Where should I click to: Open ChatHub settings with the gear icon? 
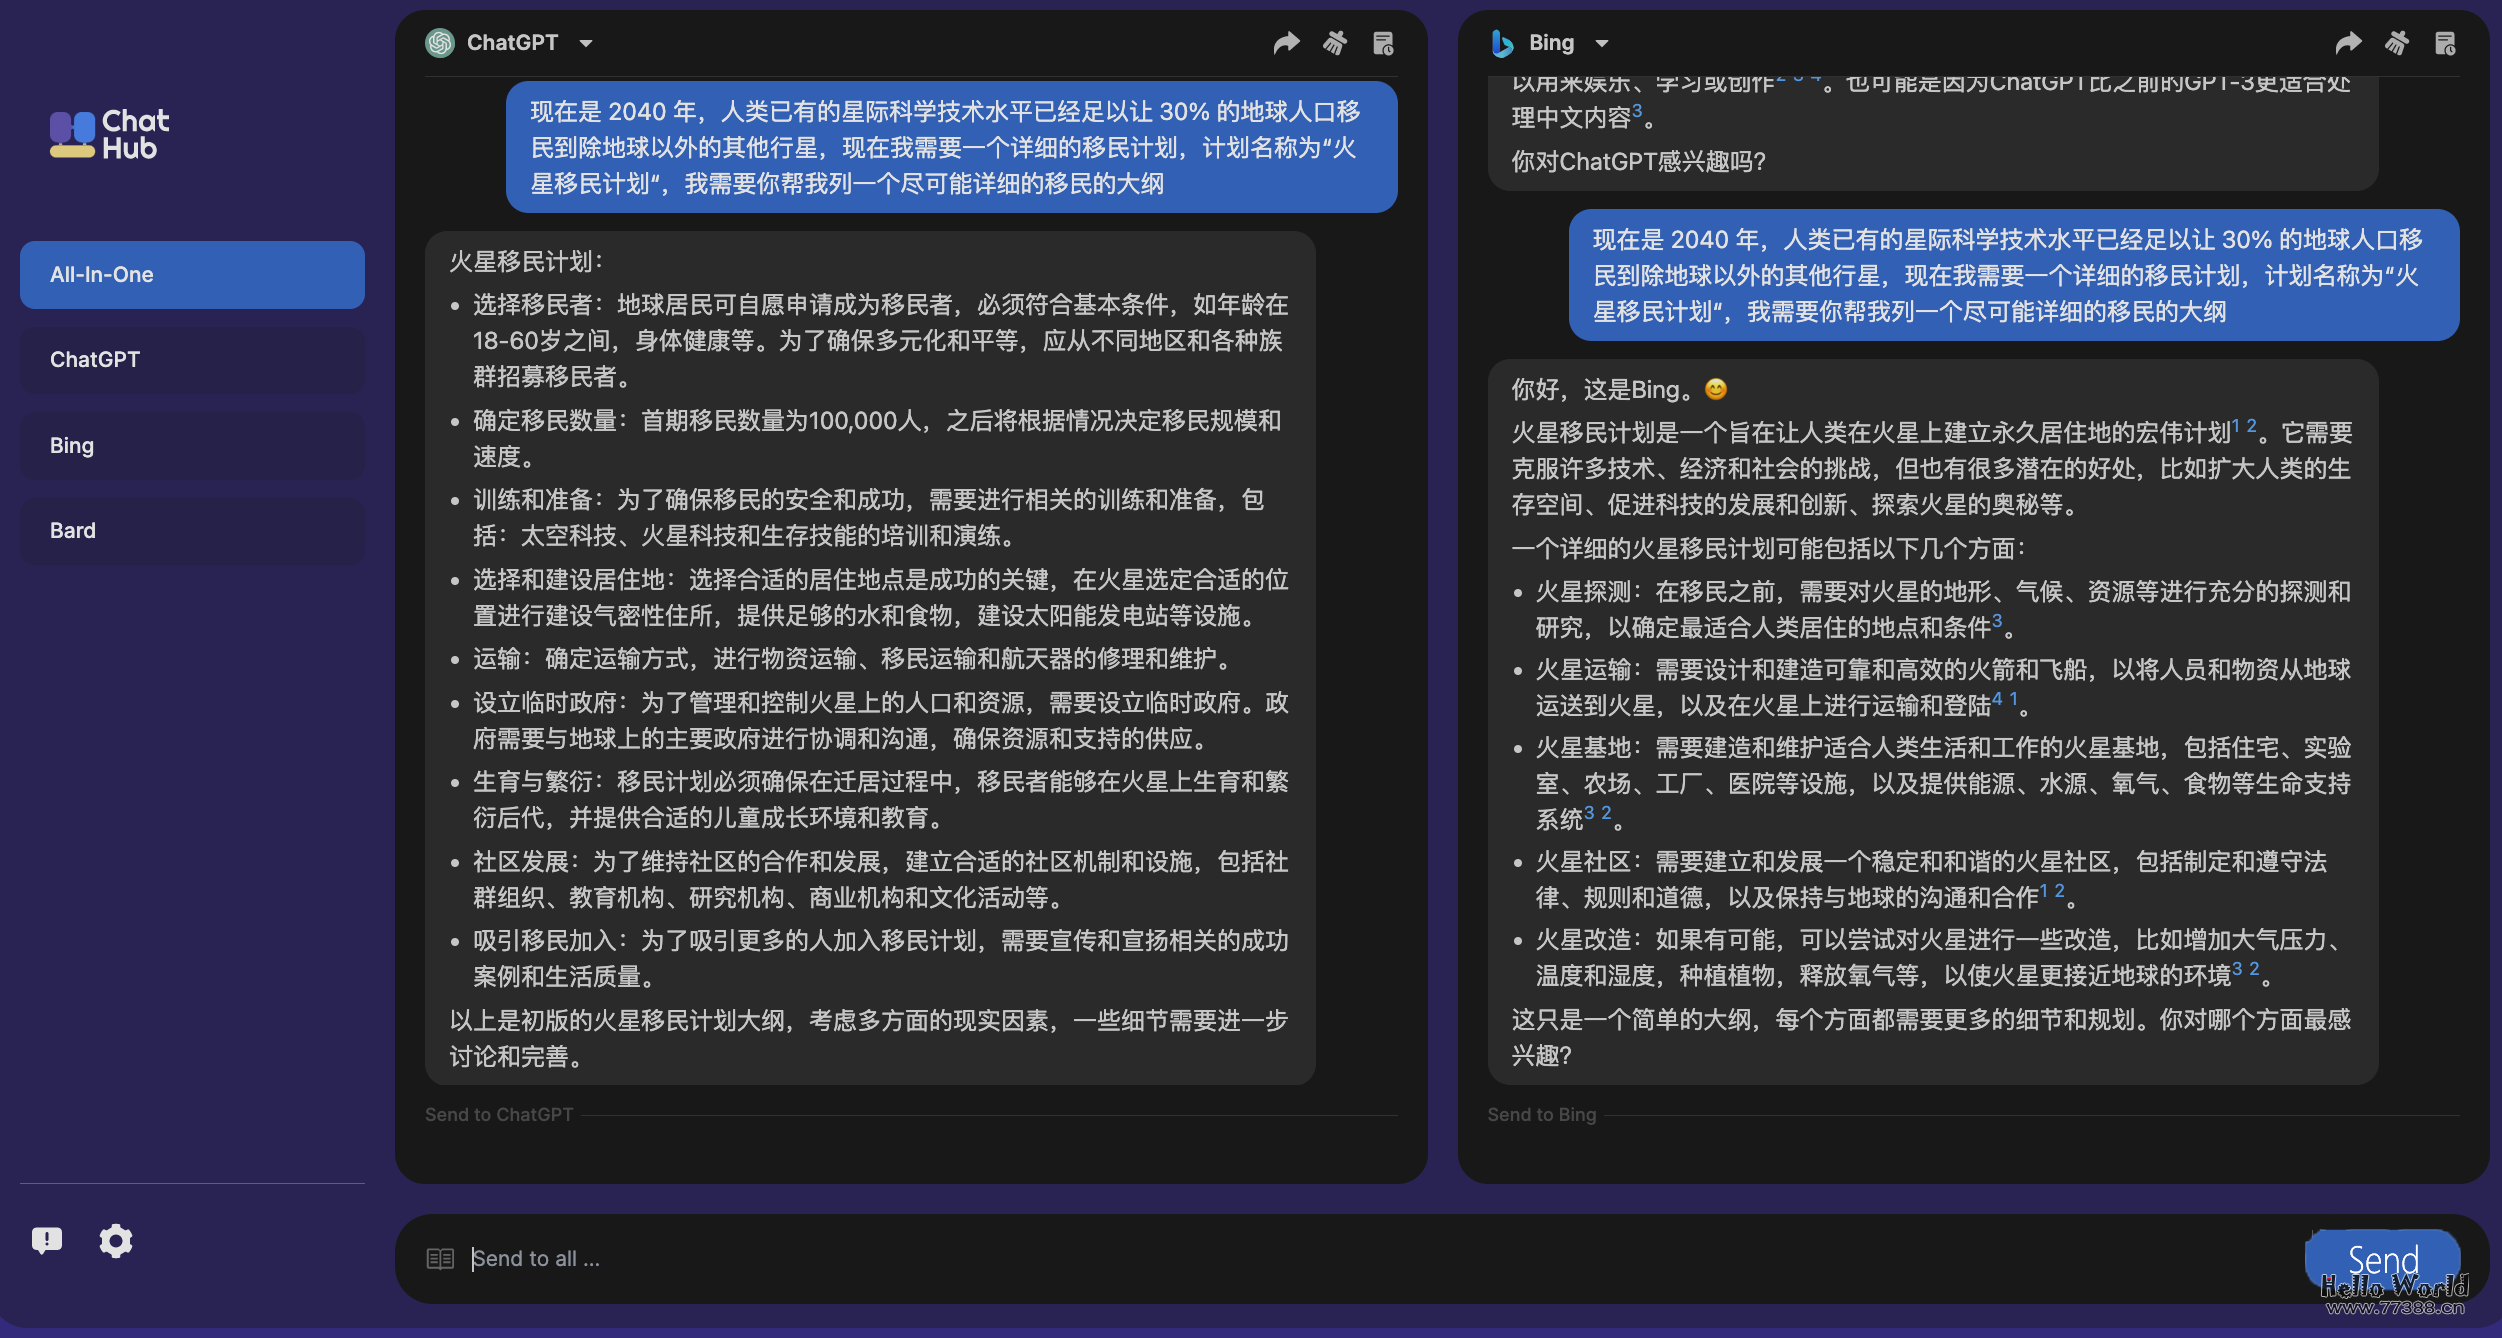[115, 1240]
